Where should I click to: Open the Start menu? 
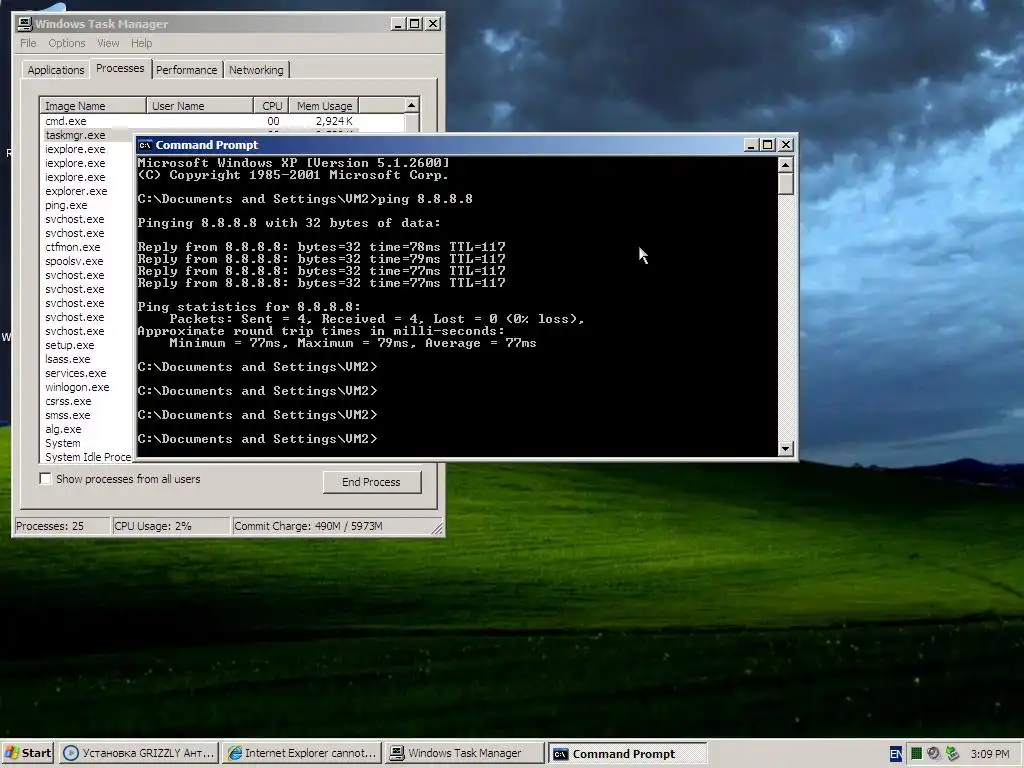point(27,753)
